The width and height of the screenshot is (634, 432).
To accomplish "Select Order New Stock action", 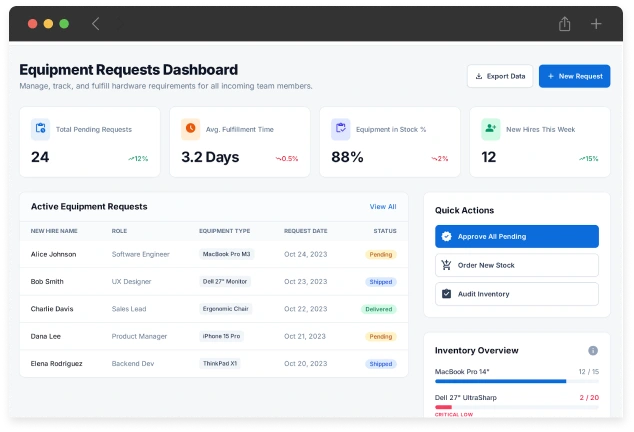I will click(516, 265).
